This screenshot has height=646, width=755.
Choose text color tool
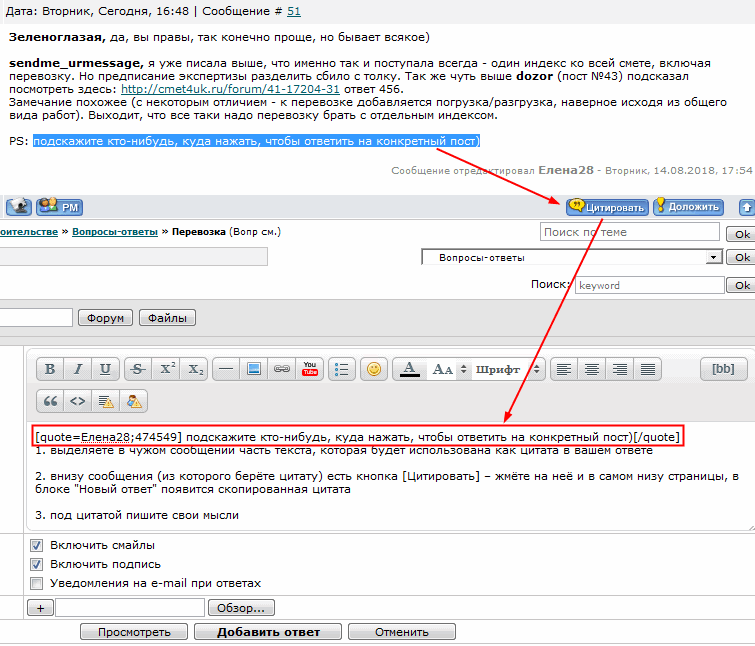point(409,369)
